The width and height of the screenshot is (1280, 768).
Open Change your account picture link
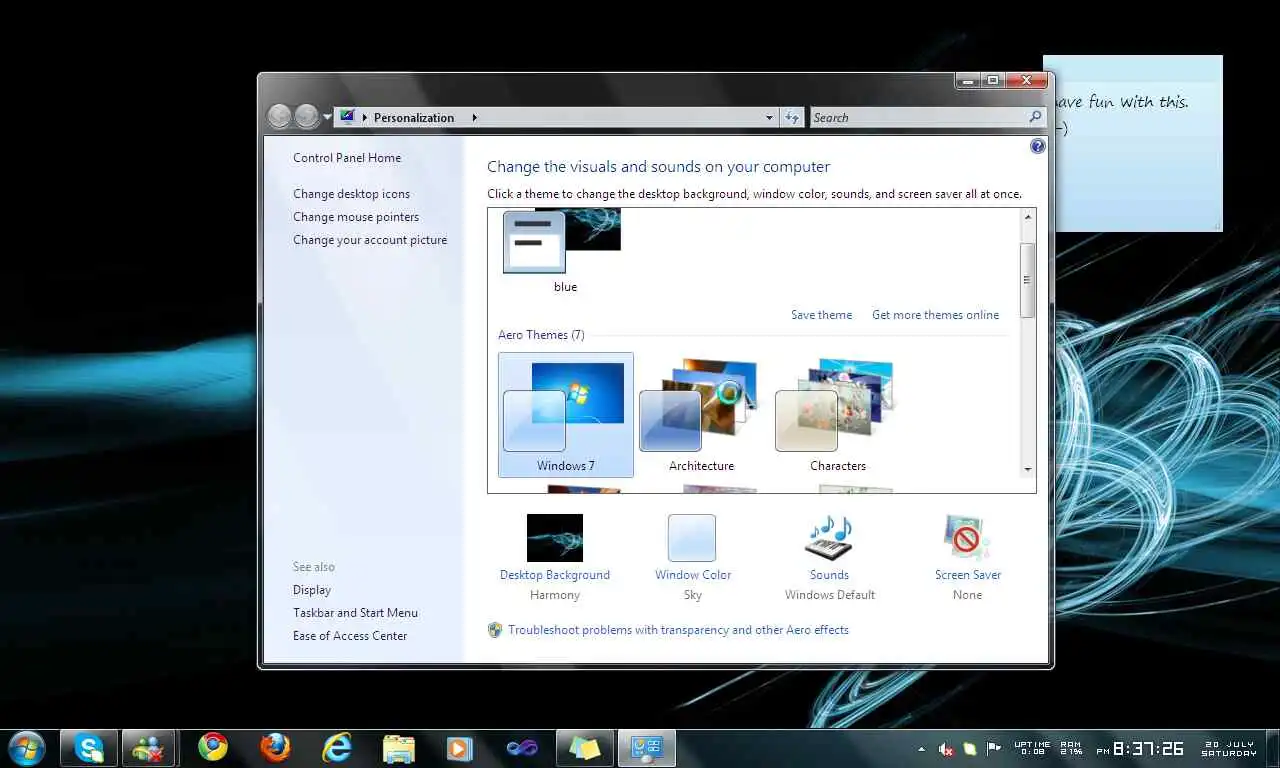click(370, 240)
